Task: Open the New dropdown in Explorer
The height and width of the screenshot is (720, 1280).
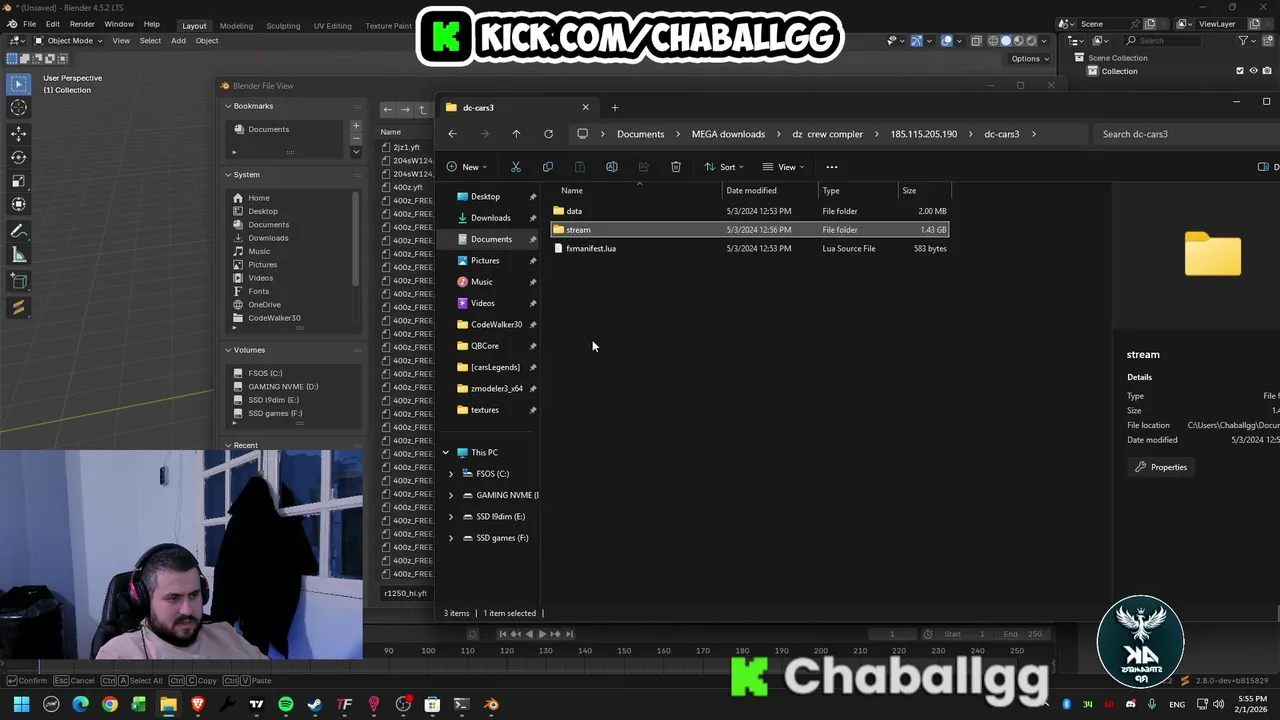Action: [x=467, y=167]
